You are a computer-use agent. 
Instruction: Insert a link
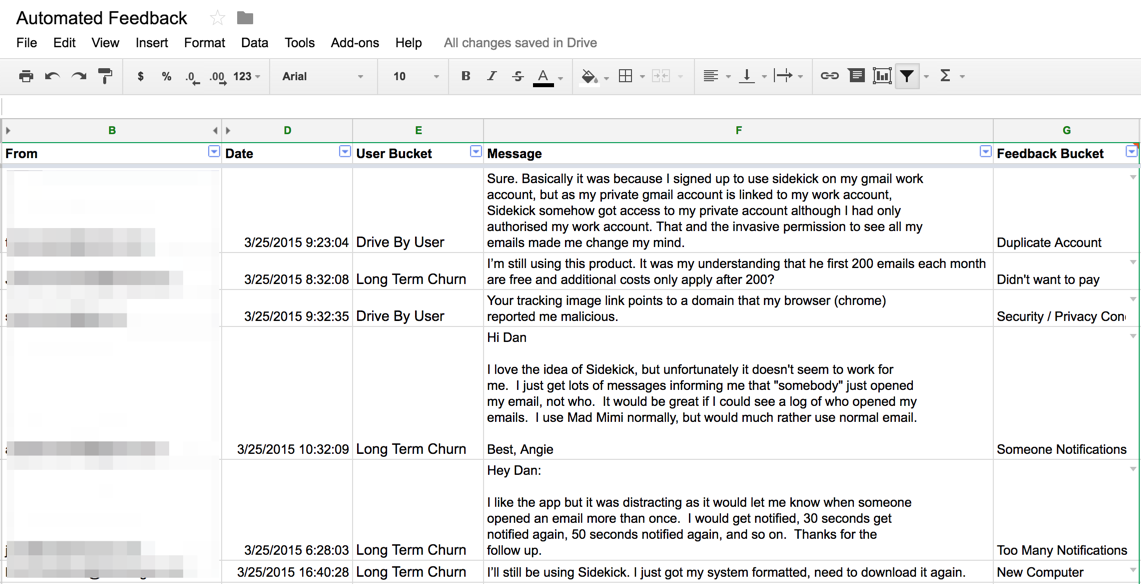pyautogui.click(x=830, y=76)
